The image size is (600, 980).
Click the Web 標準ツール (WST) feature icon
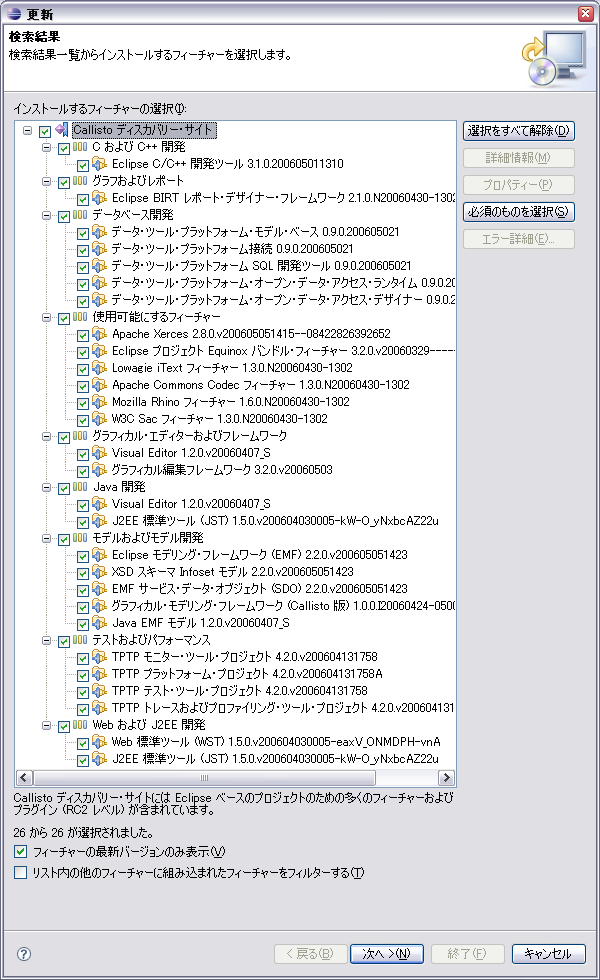(99, 742)
